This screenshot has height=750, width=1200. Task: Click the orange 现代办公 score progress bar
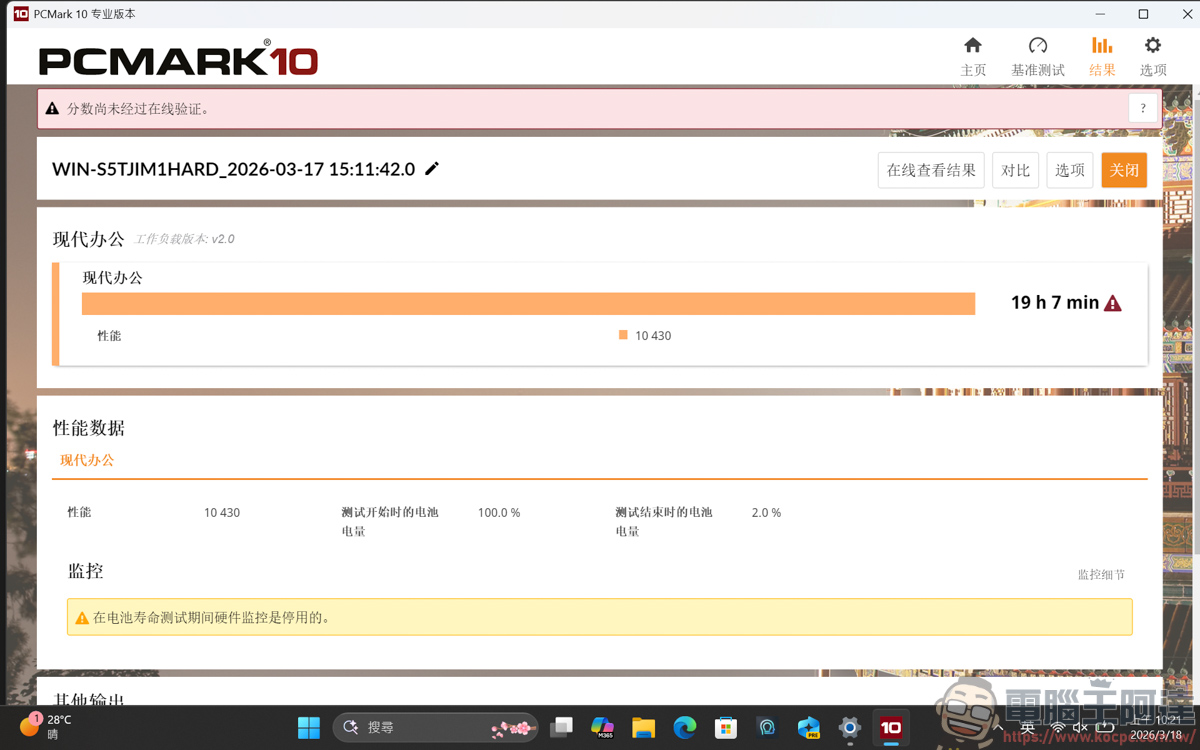click(530, 302)
